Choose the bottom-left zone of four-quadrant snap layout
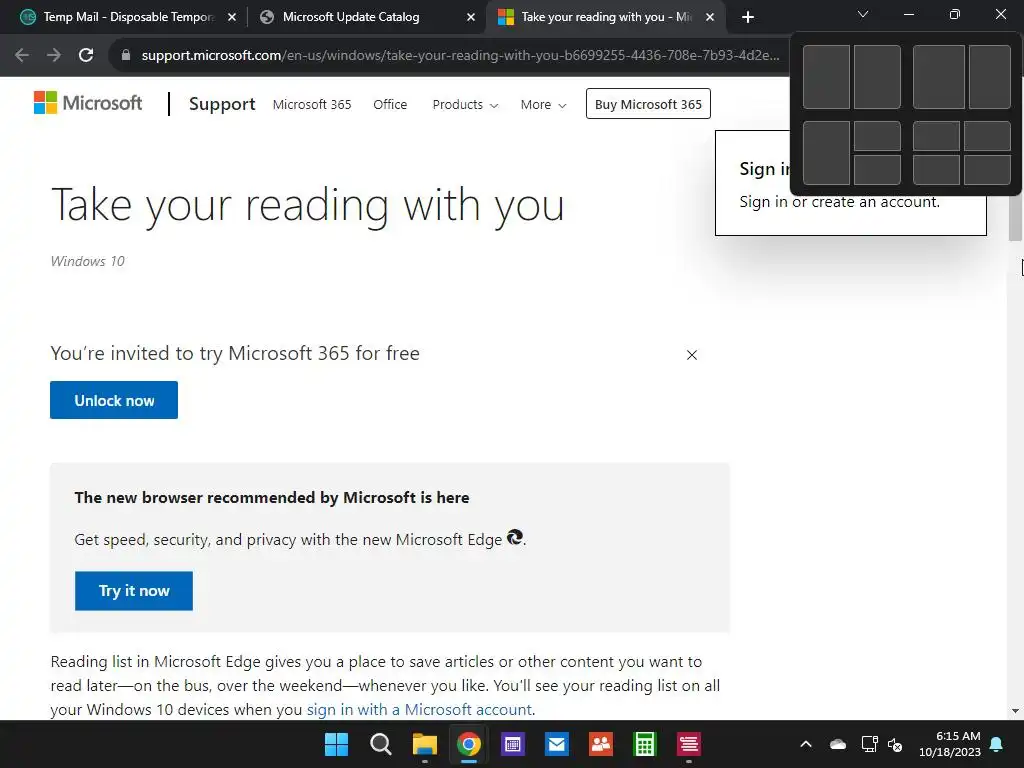This screenshot has width=1024, height=768. tap(936, 170)
